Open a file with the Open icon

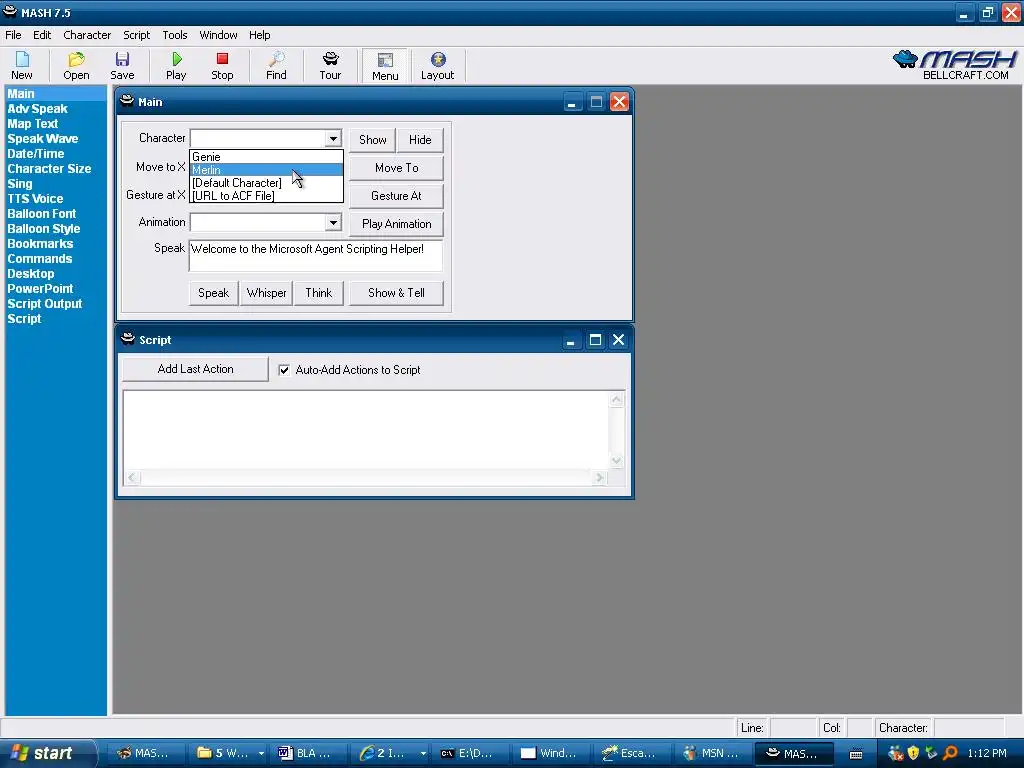[x=76, y=66]
